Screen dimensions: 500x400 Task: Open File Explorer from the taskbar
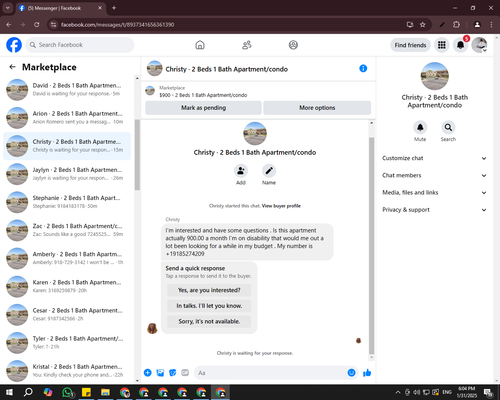pos(105,392)
